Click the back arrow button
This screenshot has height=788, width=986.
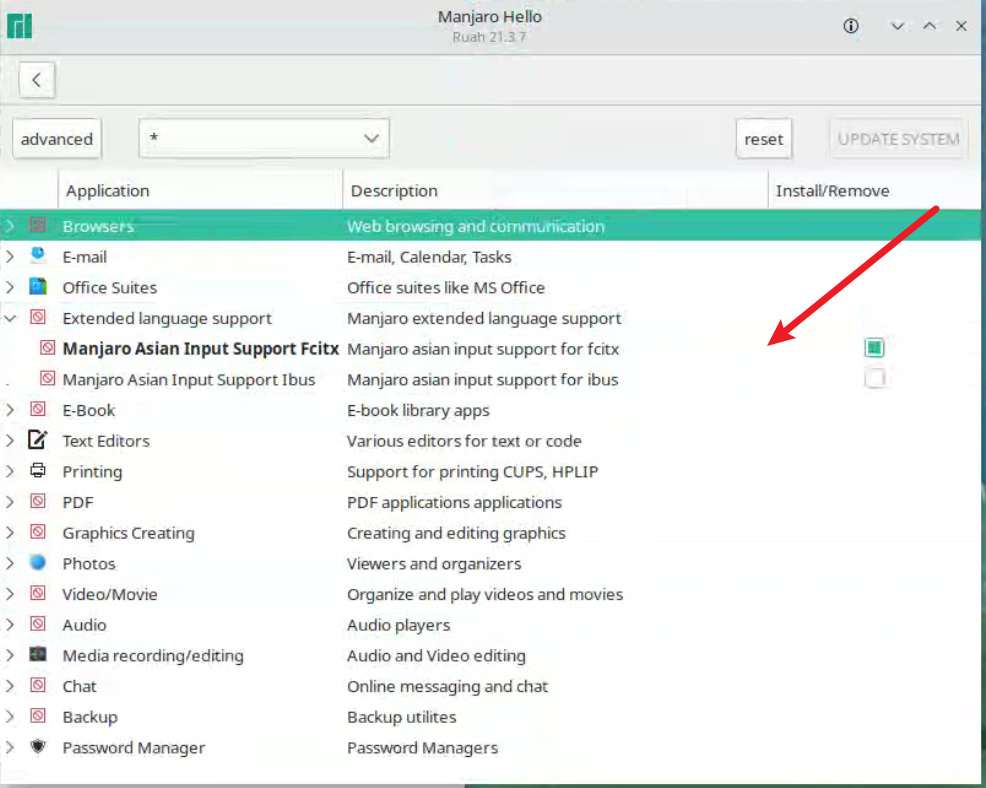pos(36,80)
